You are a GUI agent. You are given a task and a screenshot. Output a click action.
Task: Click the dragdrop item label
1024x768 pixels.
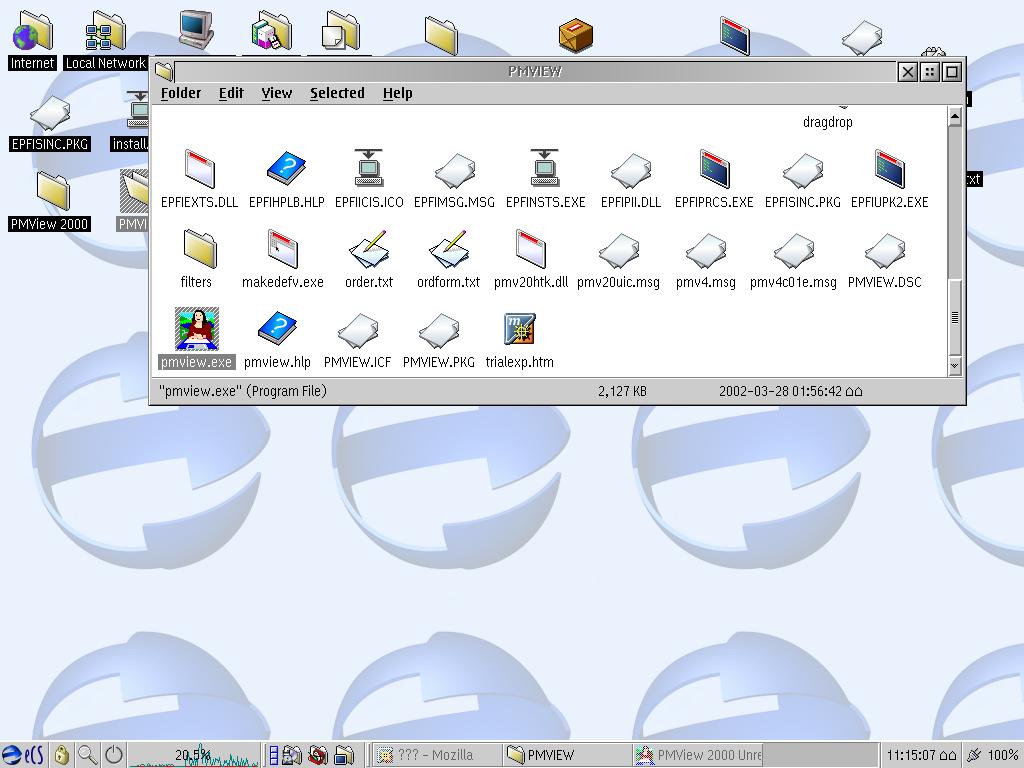pyautogui.click(x=827, y=122)
